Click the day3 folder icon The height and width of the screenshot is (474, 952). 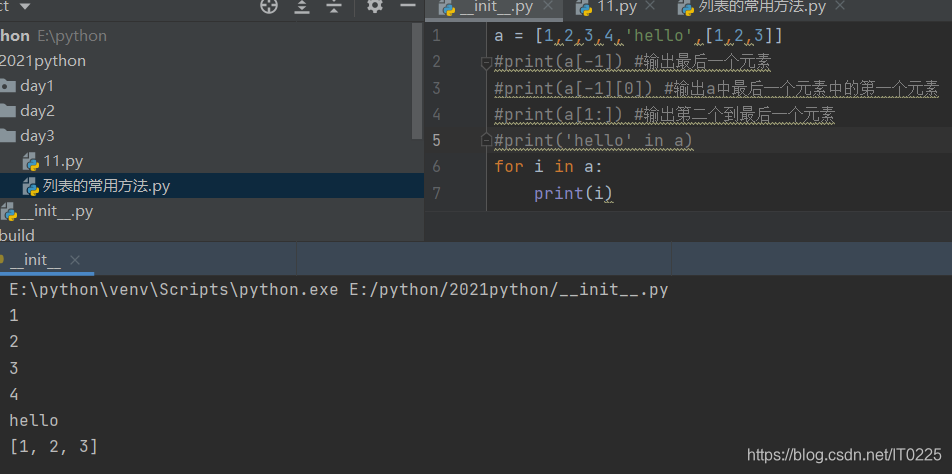tap(7, 136)
